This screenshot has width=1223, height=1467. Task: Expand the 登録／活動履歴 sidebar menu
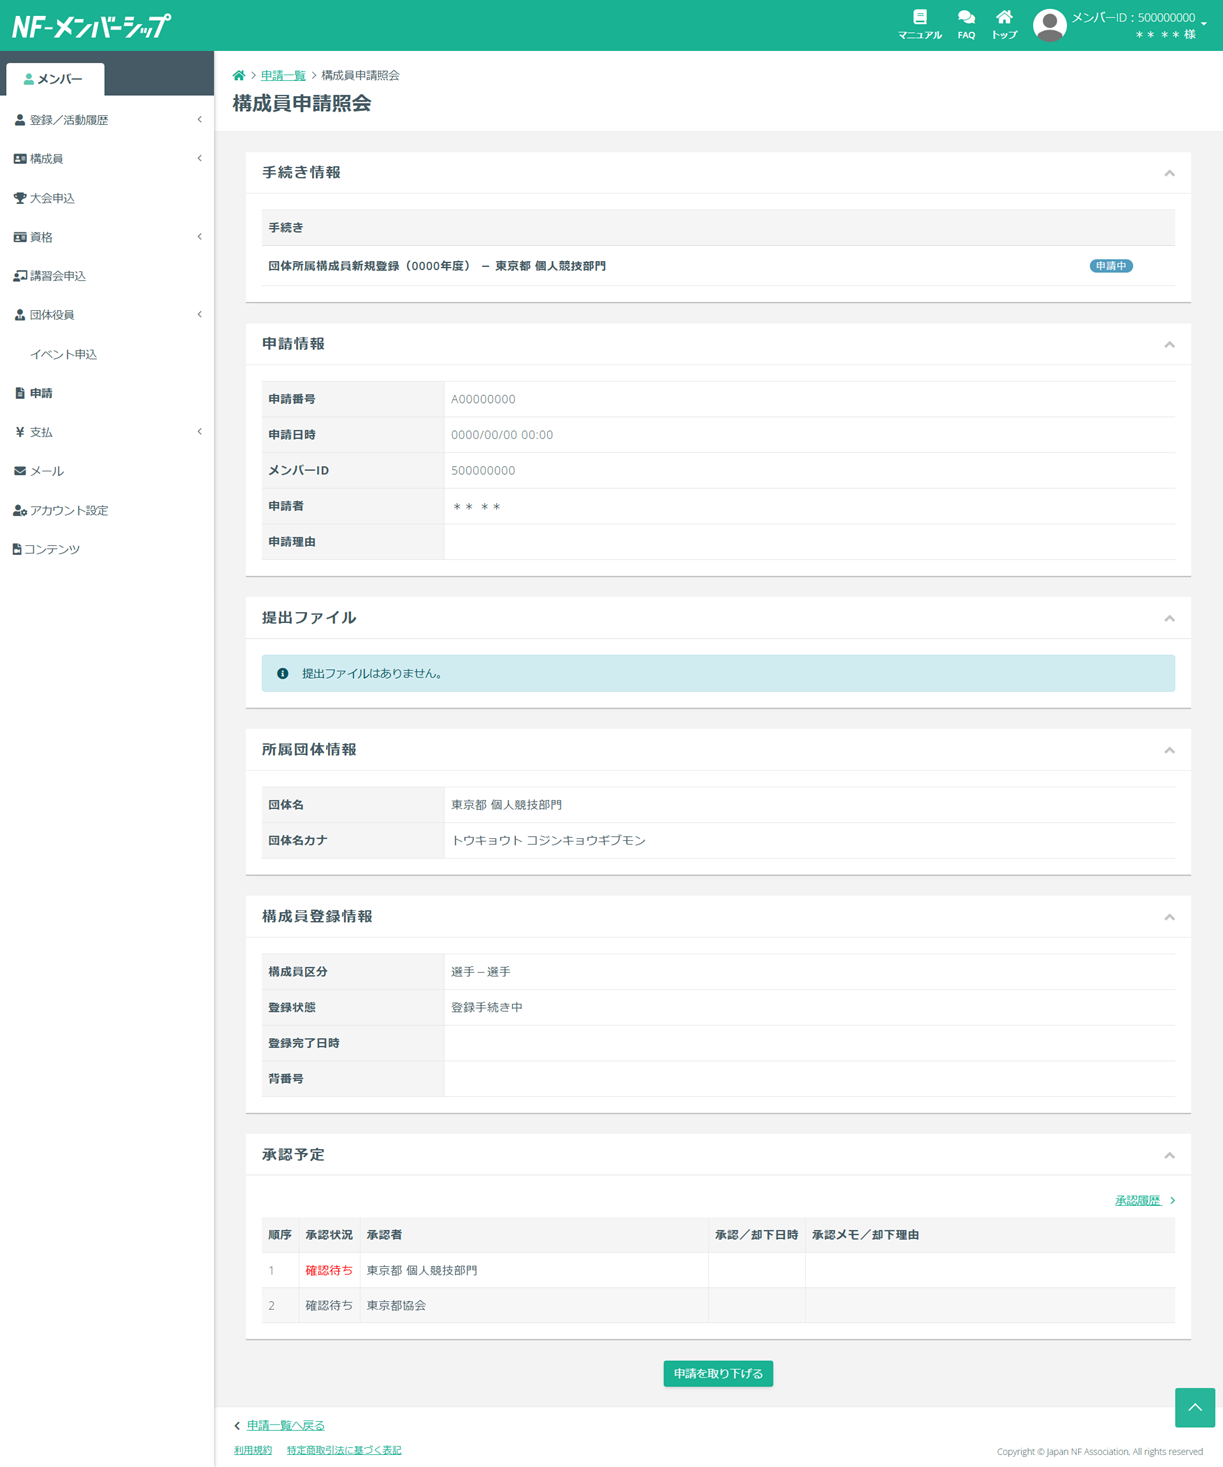point(107,120)
